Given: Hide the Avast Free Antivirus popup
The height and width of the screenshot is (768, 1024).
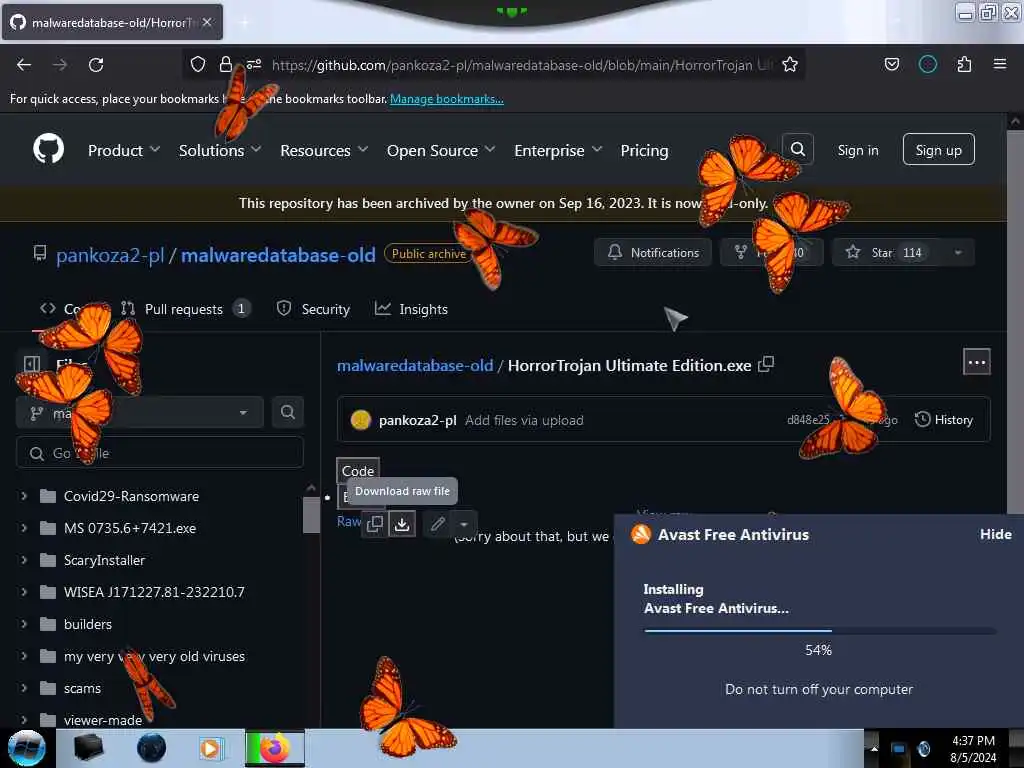Looking at the screenshot, I should (995, 534).
